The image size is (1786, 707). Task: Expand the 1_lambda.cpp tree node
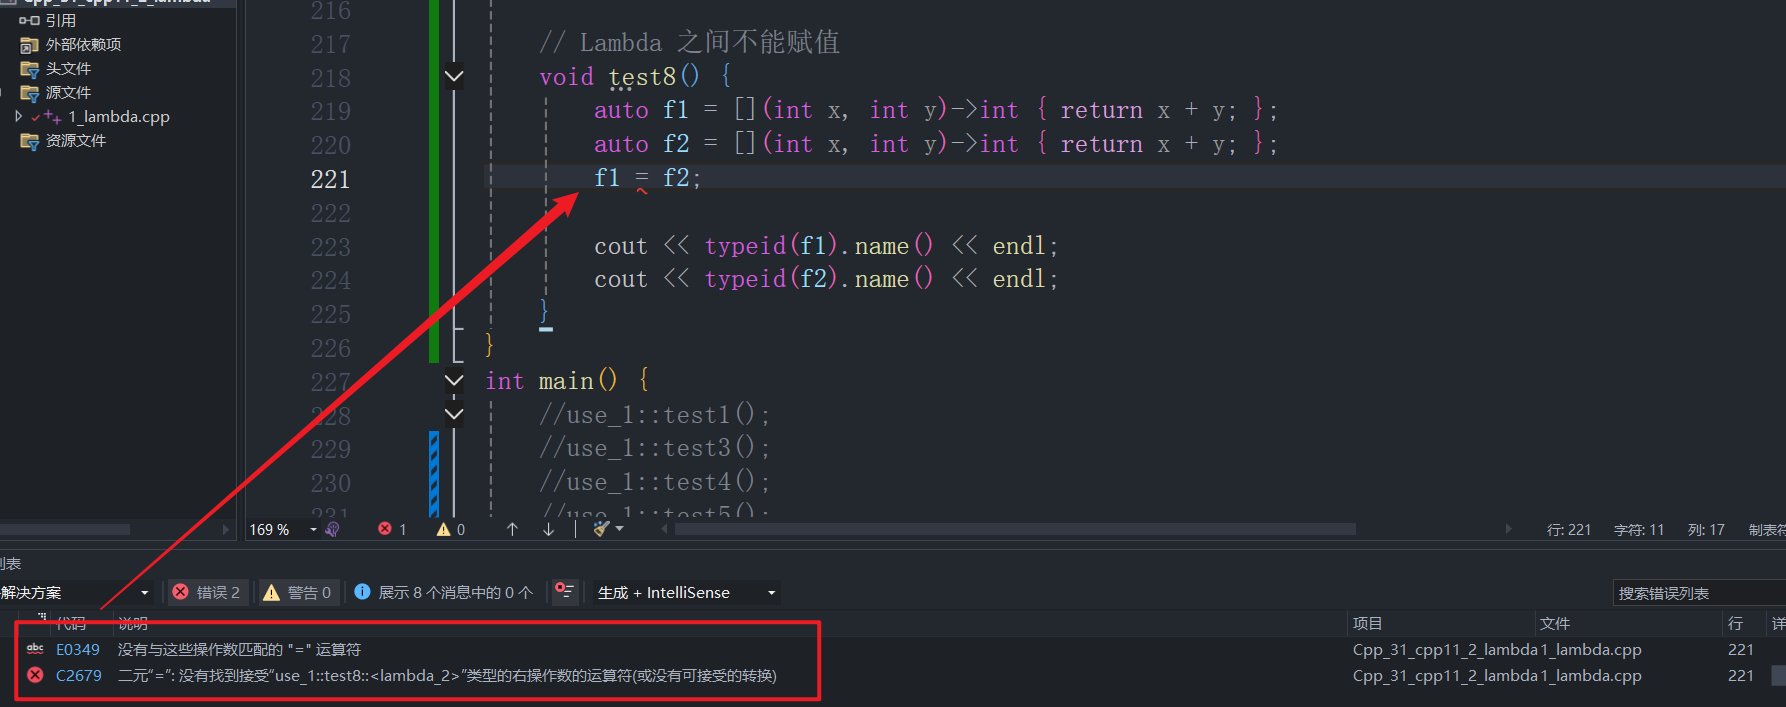tap(19, 117)
